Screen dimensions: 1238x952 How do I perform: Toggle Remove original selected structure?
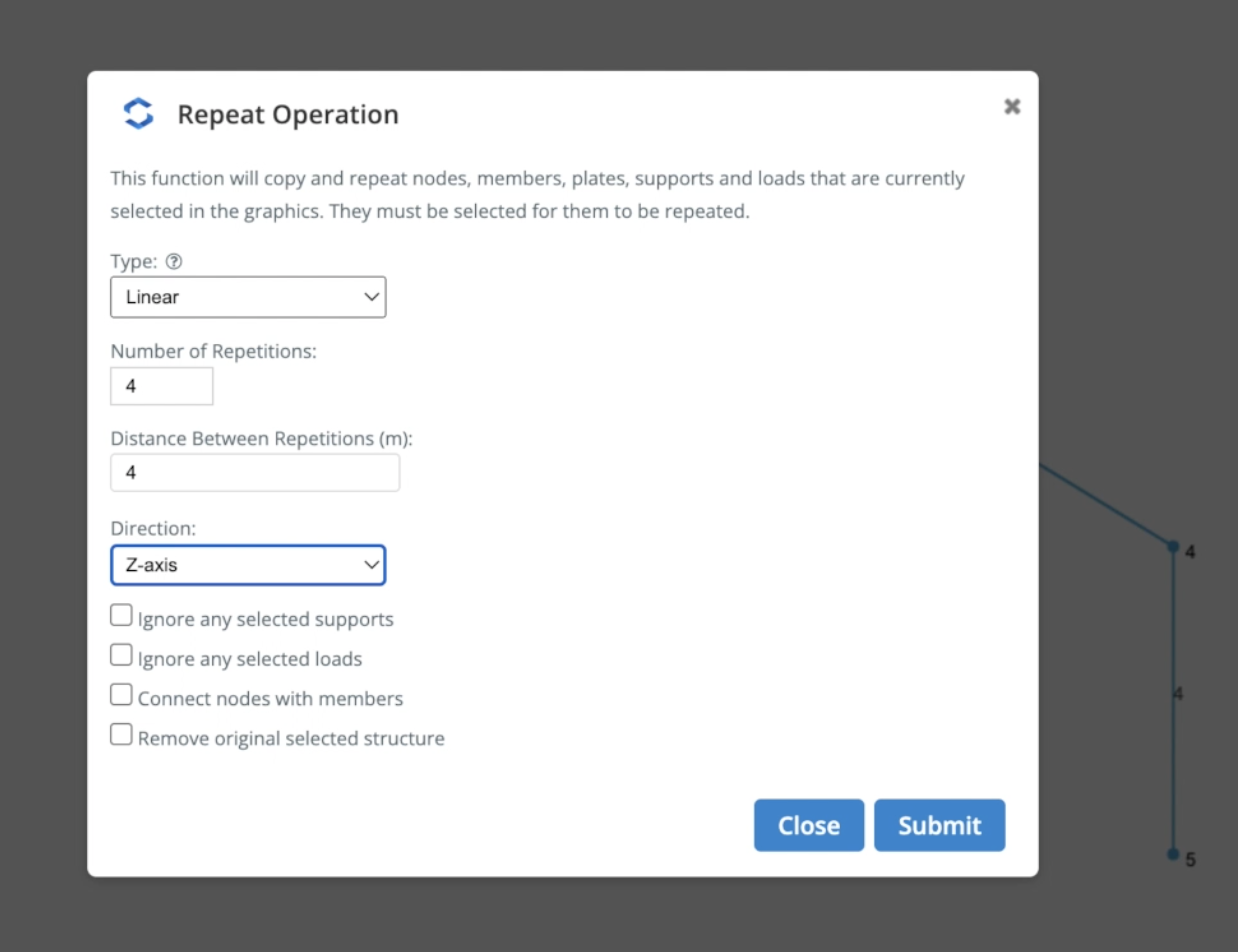(x=121, y=736)
